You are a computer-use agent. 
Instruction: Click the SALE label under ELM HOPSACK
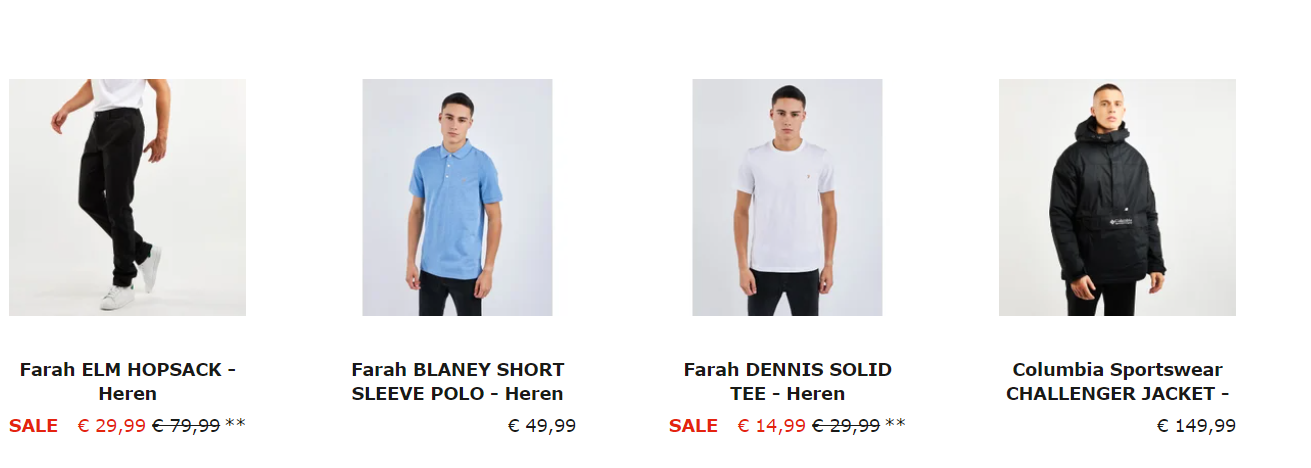tap(33, 426)
